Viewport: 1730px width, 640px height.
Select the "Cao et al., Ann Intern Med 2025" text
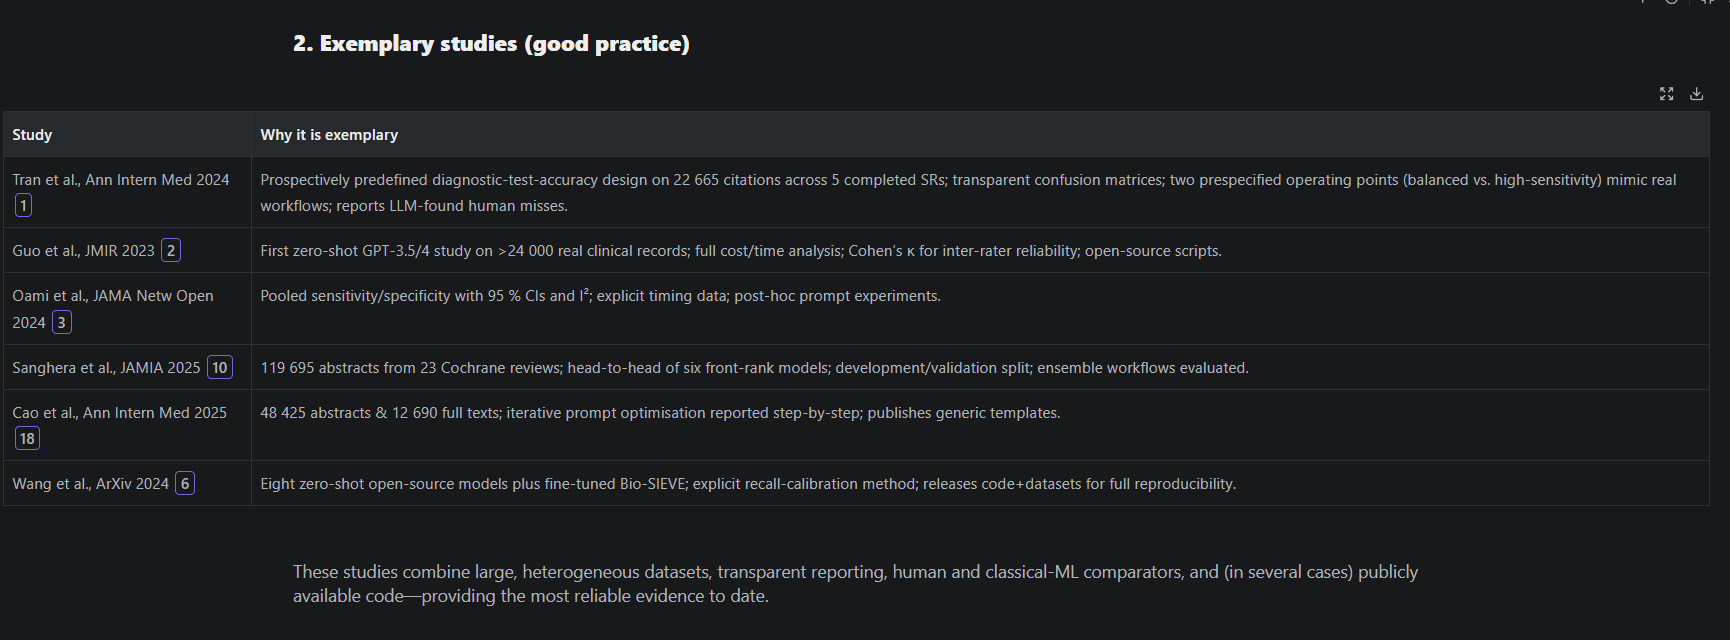(x=119, y=413)
